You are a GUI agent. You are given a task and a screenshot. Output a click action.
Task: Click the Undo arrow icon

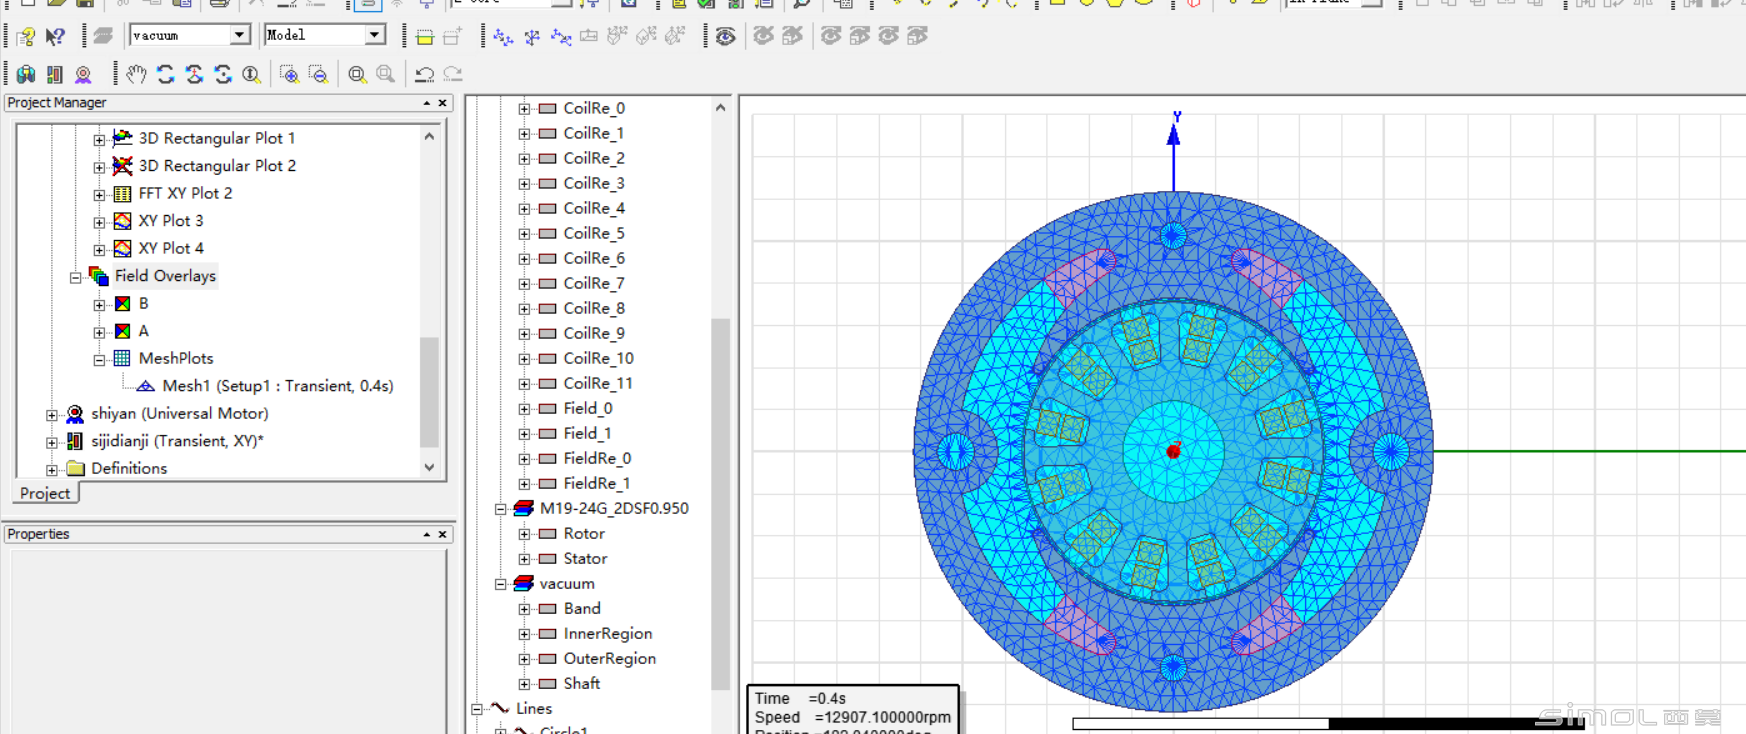(425, 74)
